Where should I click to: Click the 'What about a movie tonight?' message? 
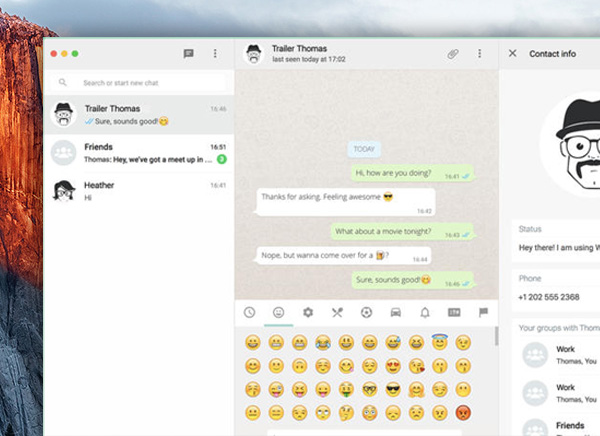[x=402, y=232]
